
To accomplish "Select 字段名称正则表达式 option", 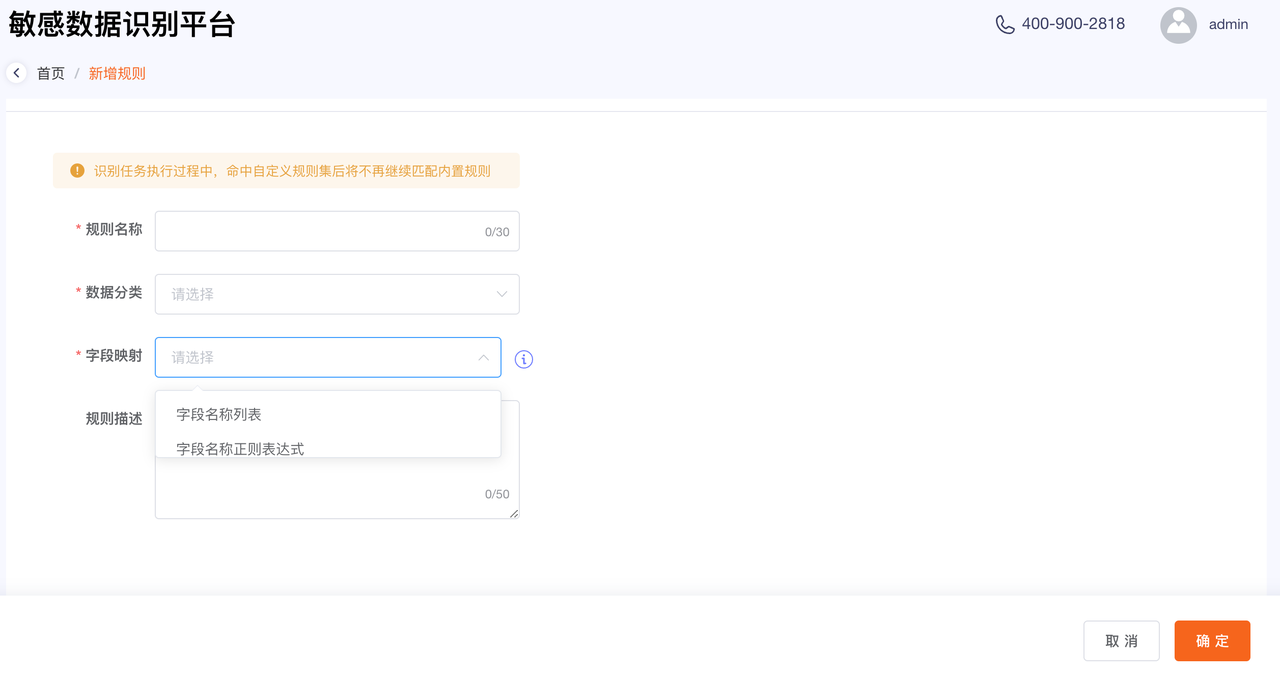I will click(240, 448).
